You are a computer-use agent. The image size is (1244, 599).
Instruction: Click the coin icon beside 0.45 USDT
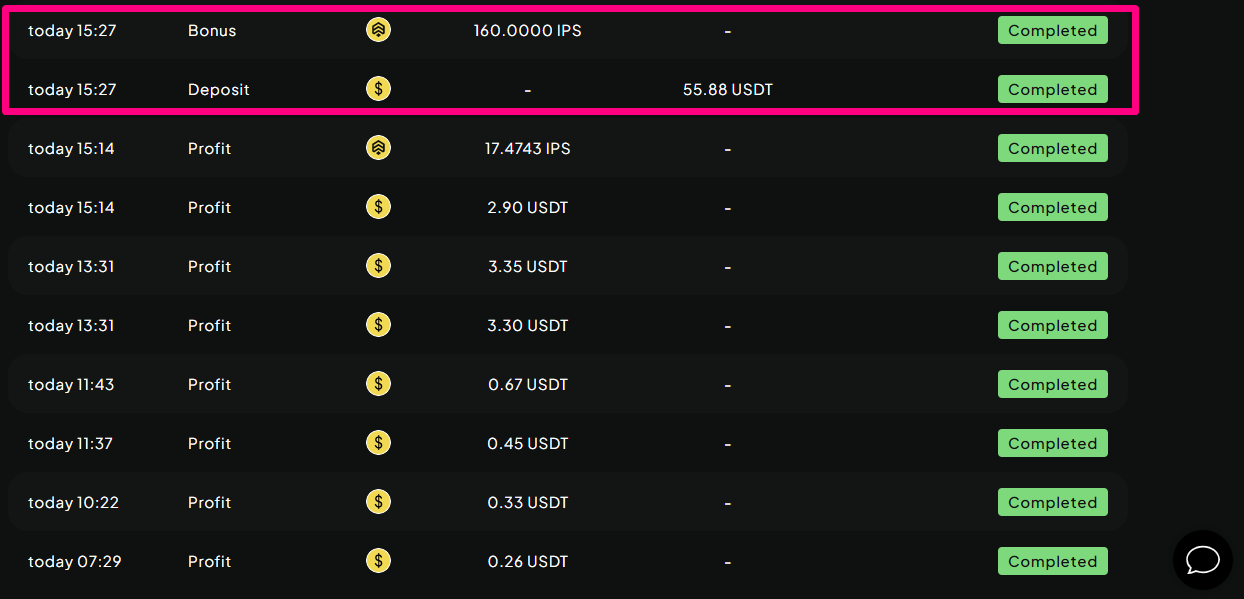(378, 443)
